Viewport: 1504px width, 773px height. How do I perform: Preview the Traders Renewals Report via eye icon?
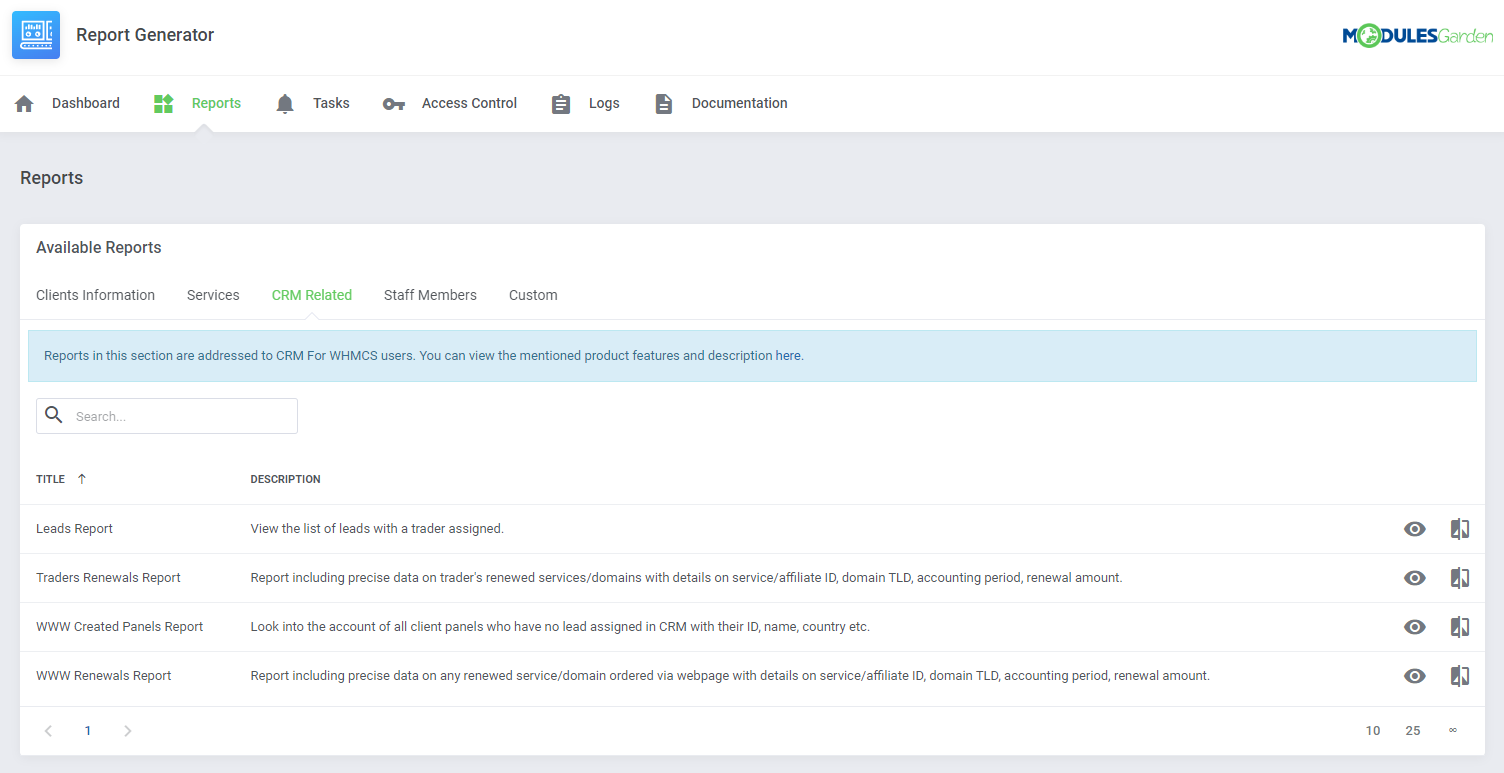click(x=1414, y=578)
